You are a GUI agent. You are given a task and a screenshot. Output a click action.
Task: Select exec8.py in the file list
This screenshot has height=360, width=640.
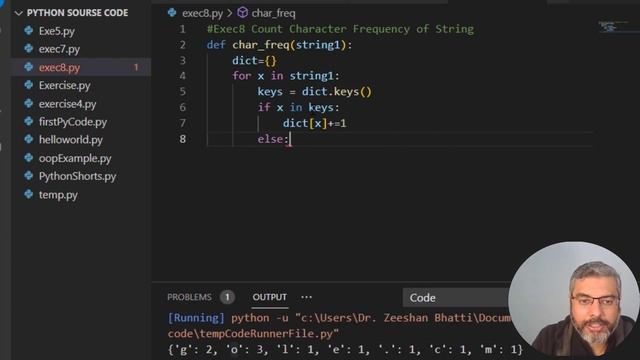pos(59,67)
